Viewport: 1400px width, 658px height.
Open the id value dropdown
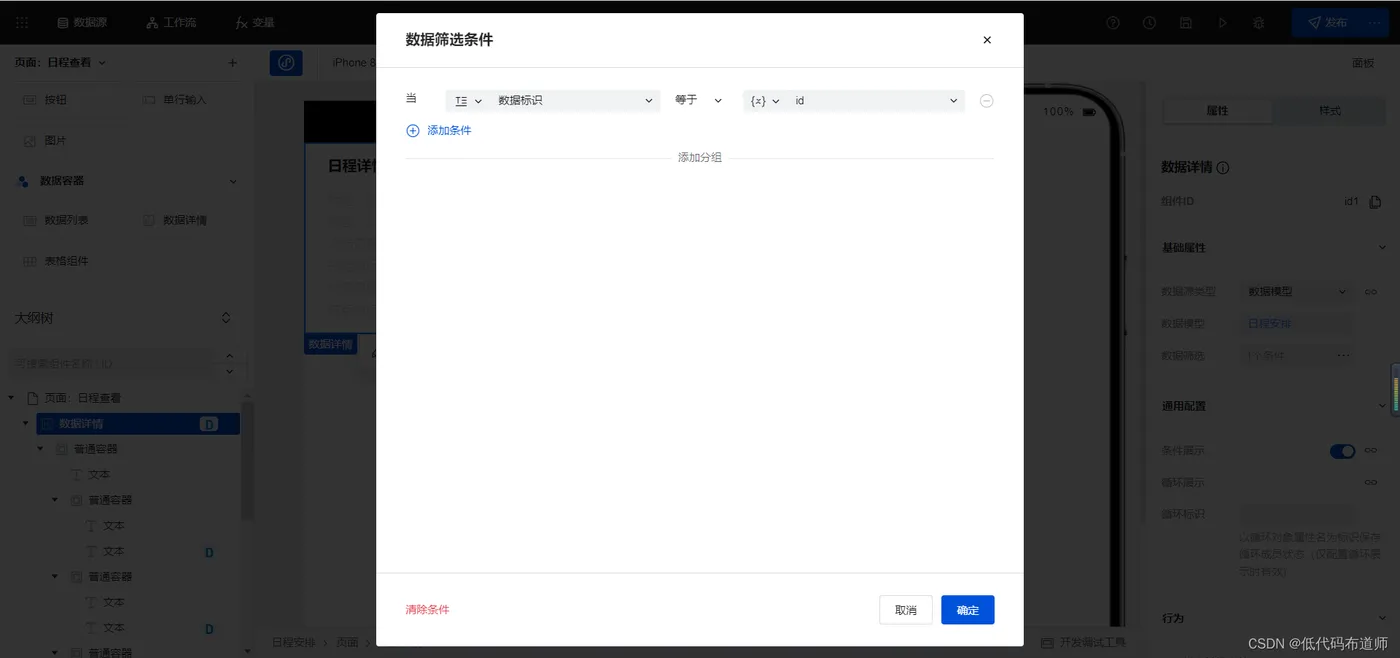(x=876, y=101)
